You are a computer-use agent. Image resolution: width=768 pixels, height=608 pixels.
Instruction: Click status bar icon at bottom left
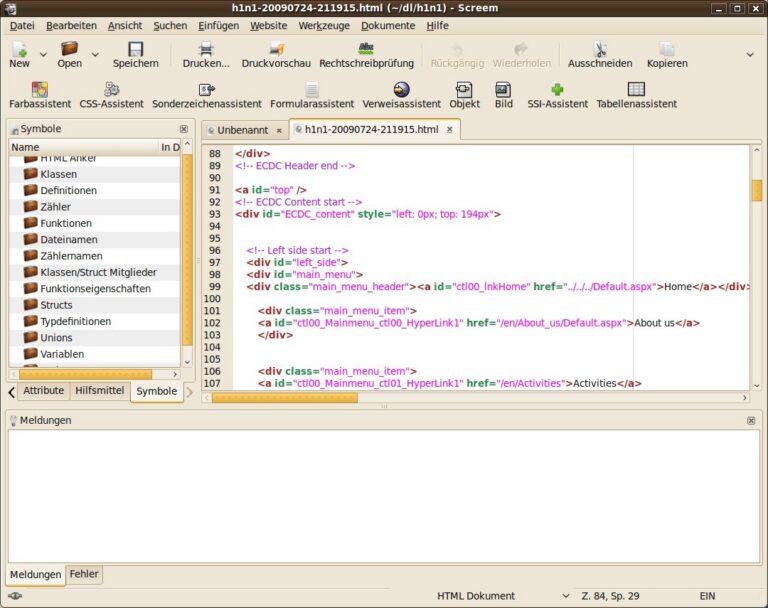[15, 596]
